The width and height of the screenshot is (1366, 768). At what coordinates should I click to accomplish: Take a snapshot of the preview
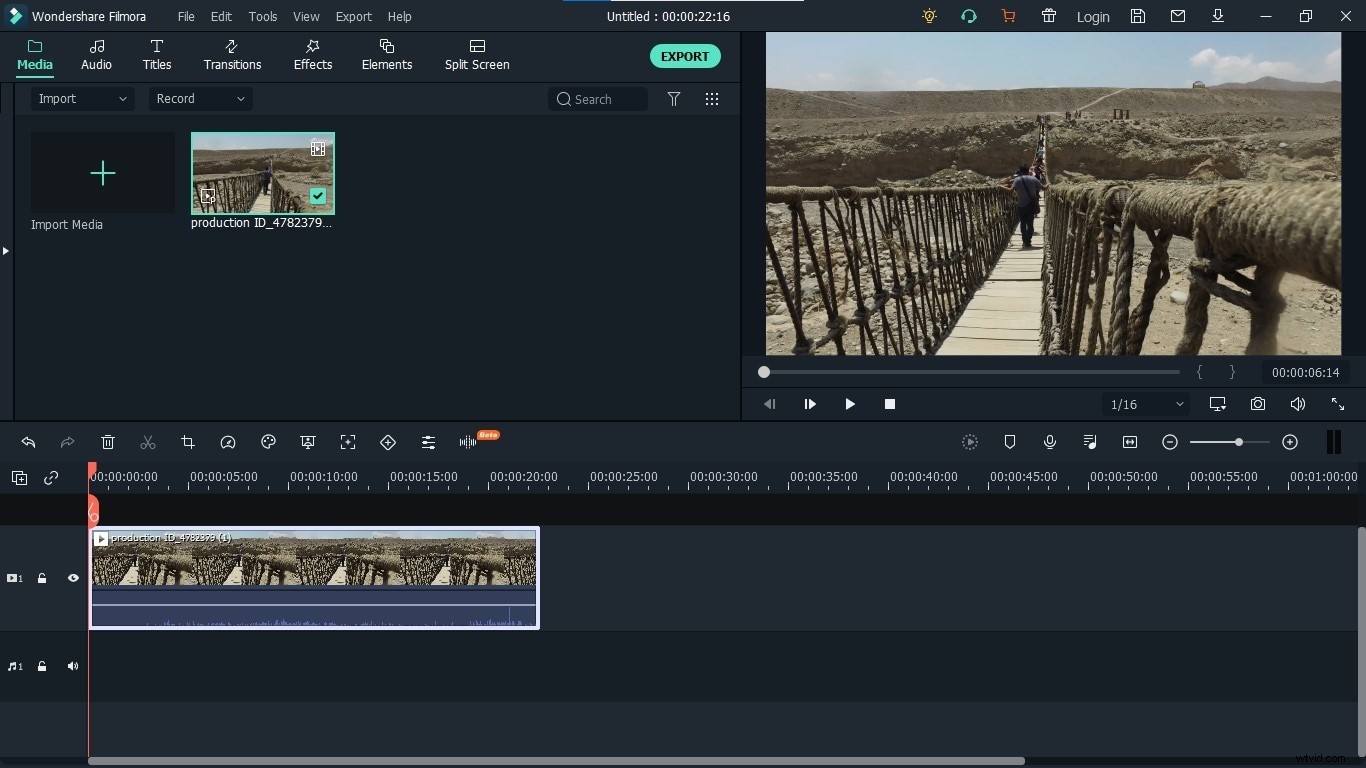pyautogui.click(x=1258, y=404)
